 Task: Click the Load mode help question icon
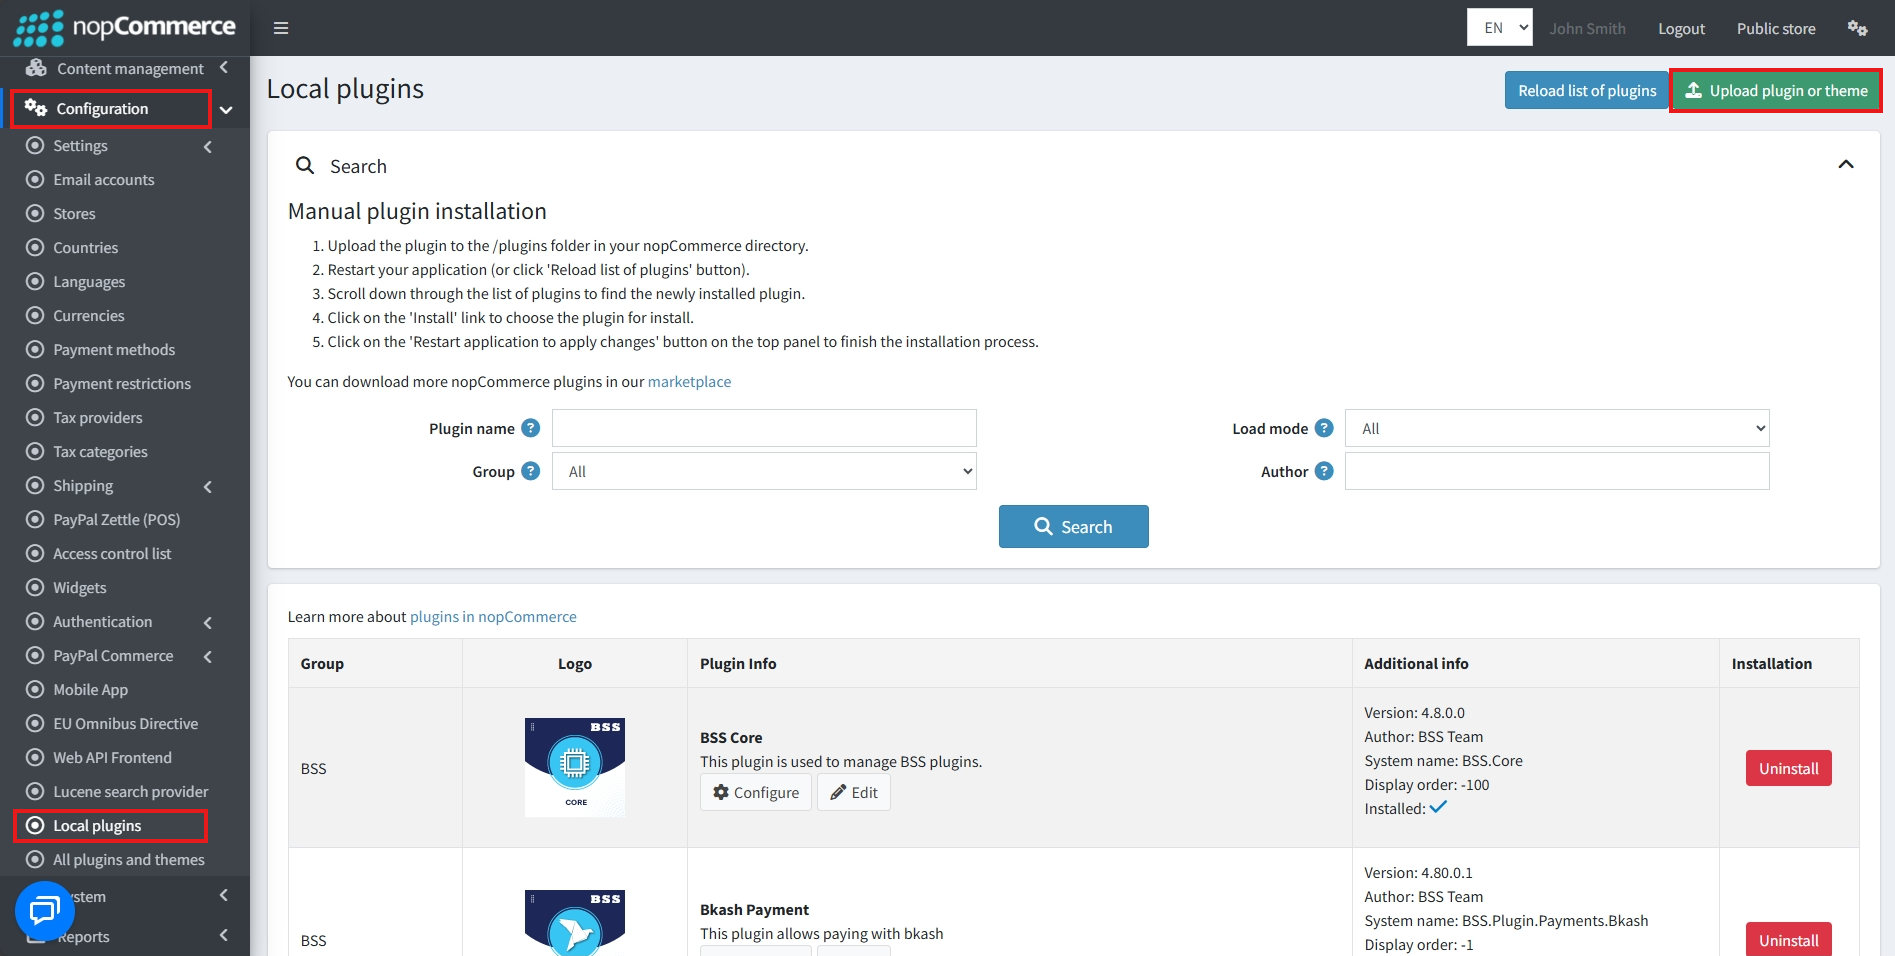(x=1324, y=428)
